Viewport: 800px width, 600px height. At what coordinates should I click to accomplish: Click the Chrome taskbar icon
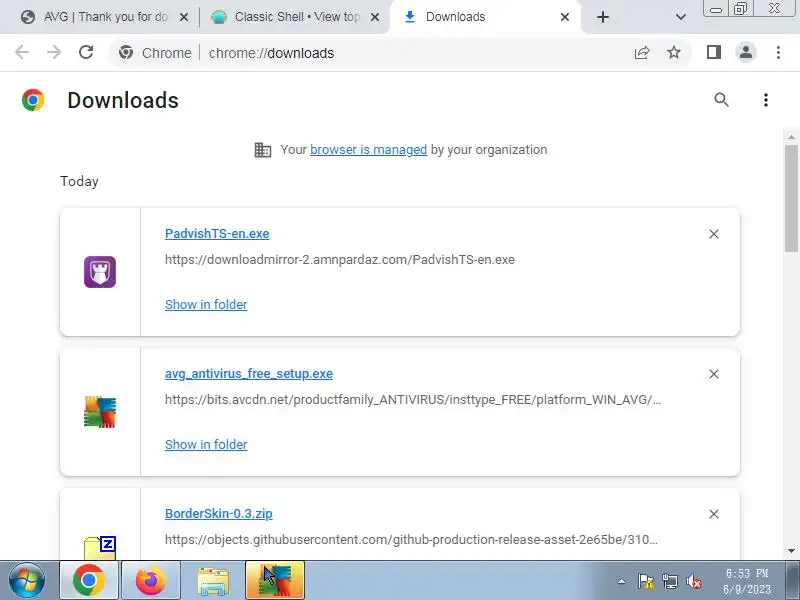click(x=89, y=581)
